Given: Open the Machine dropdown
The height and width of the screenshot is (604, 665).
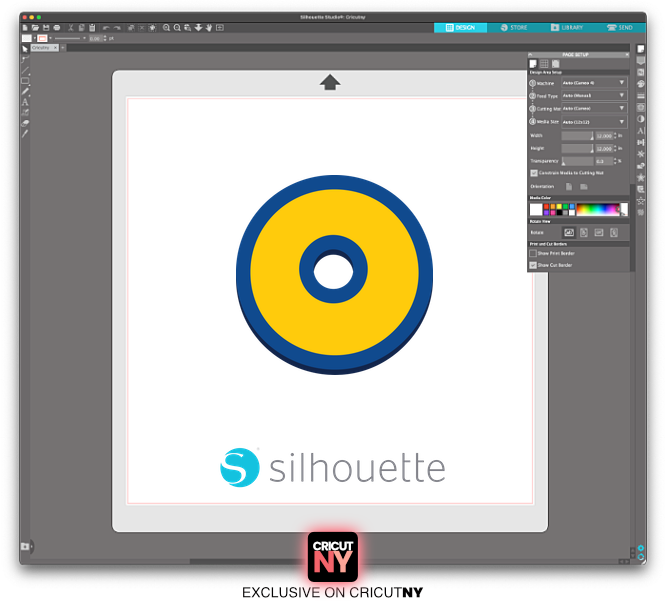Looking at the screenshot, I should [x=594, y=83].
